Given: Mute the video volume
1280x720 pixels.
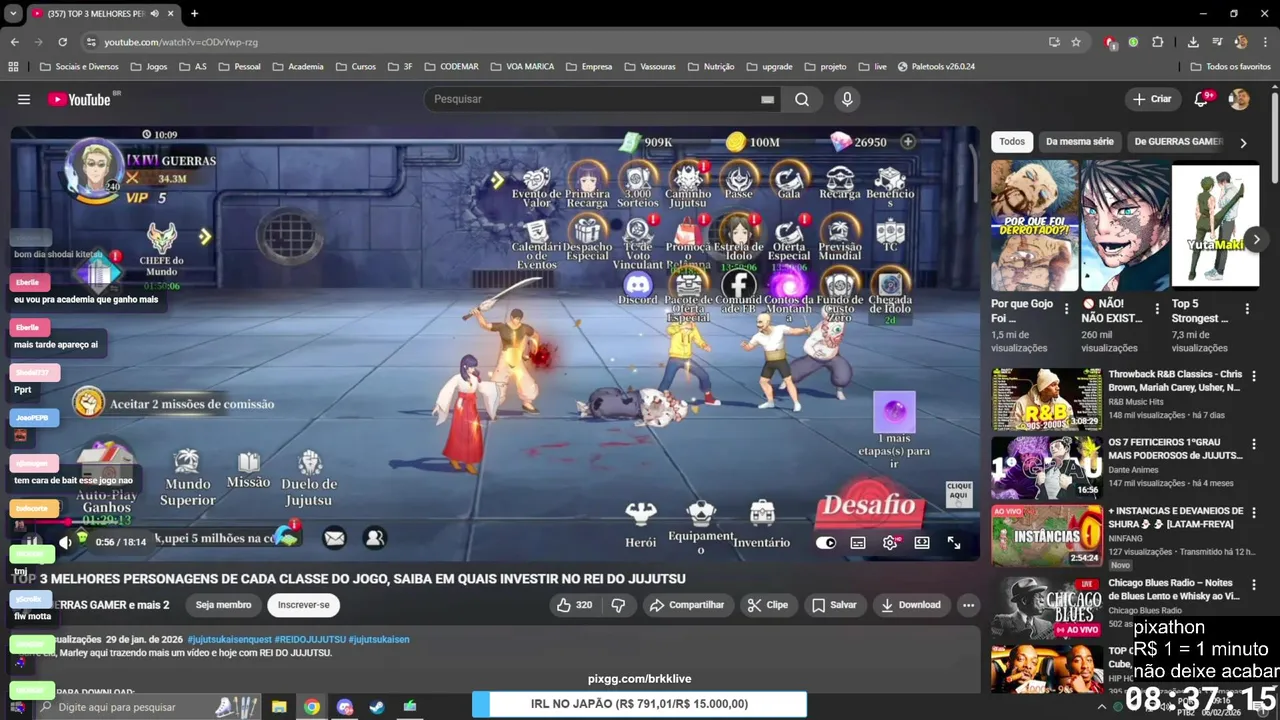Looking at the screenshot, I should click(65, 542).
